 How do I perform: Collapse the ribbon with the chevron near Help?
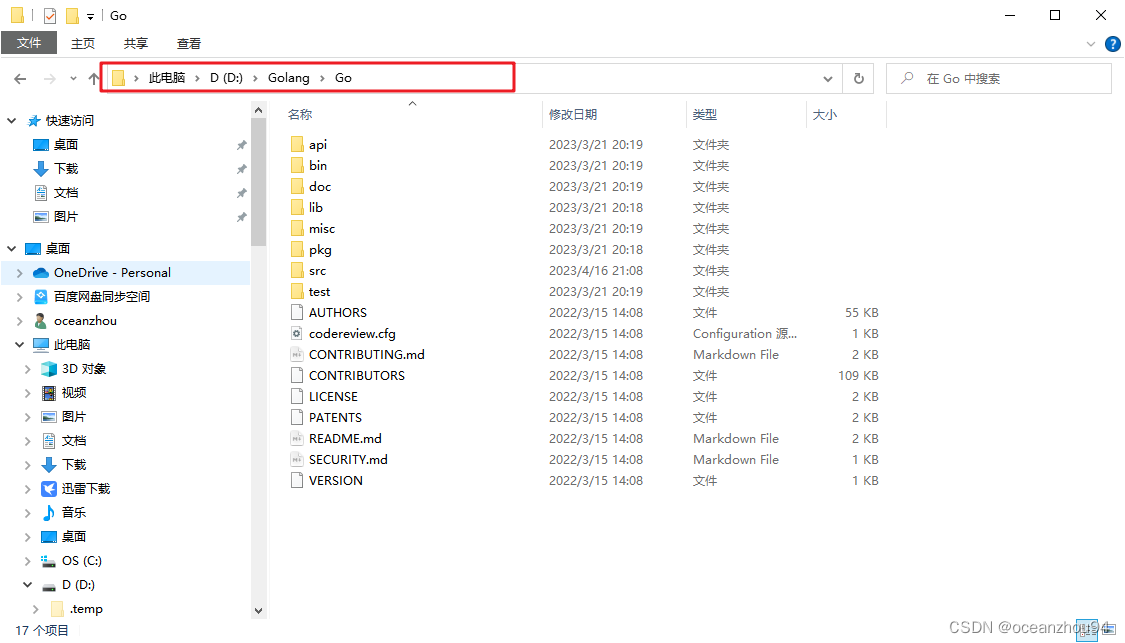pos(1091,43)
